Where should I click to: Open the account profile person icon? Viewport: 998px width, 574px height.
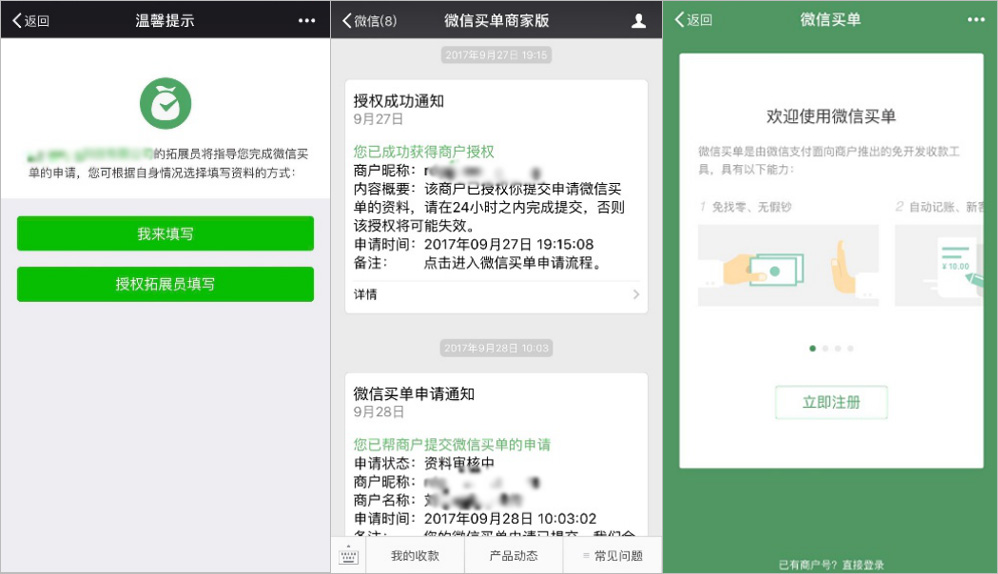tap(638, 21)
